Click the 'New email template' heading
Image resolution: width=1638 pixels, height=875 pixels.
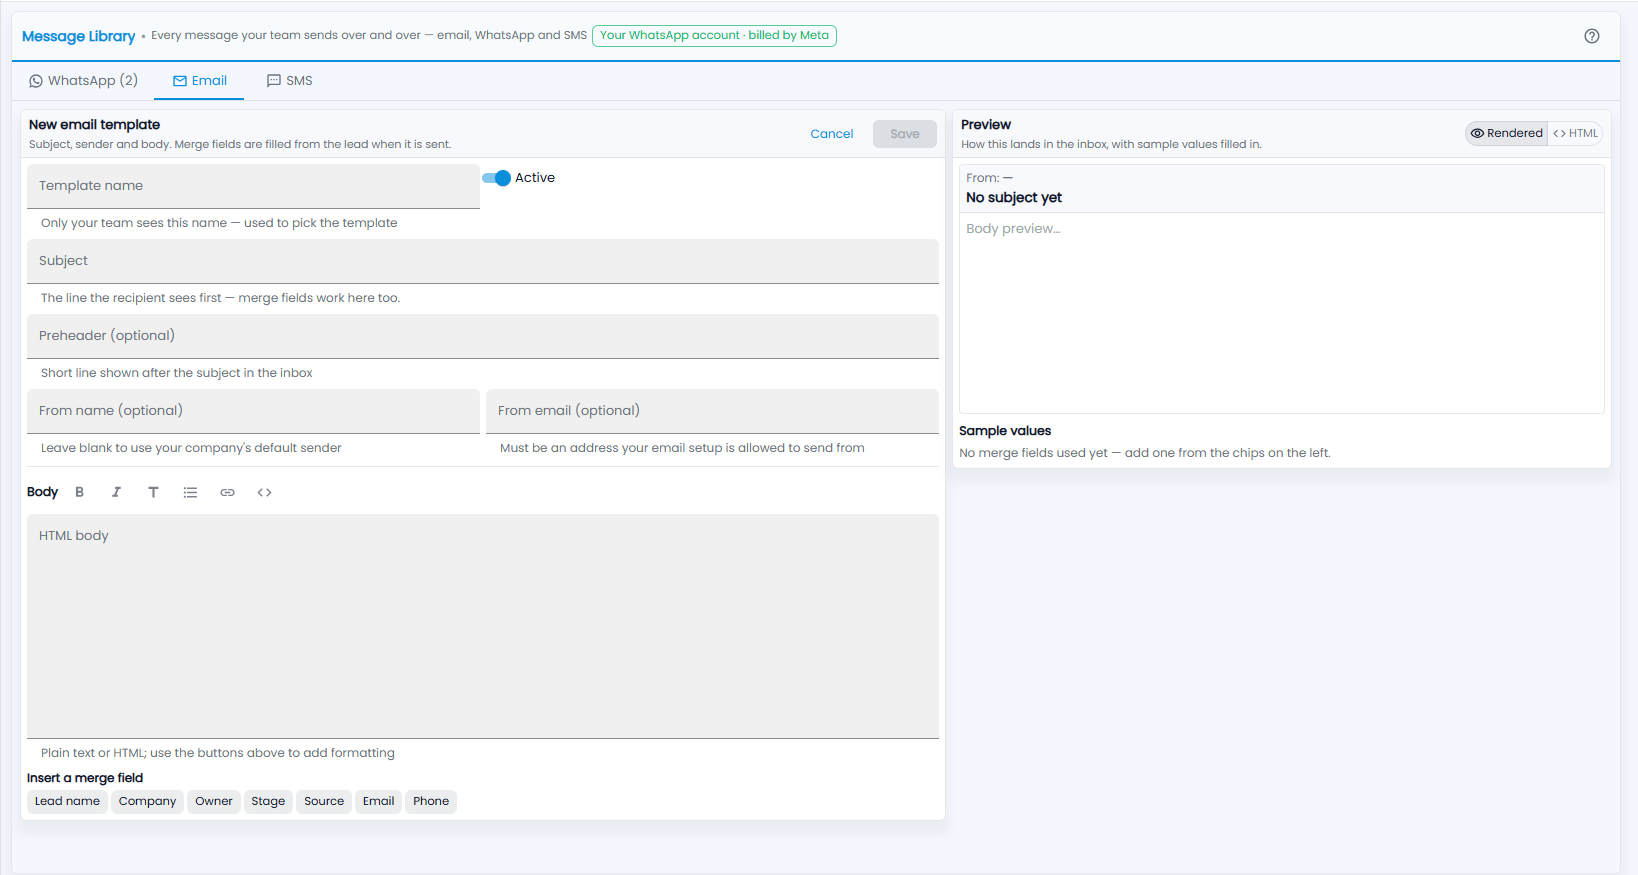(x=94, y=125)
